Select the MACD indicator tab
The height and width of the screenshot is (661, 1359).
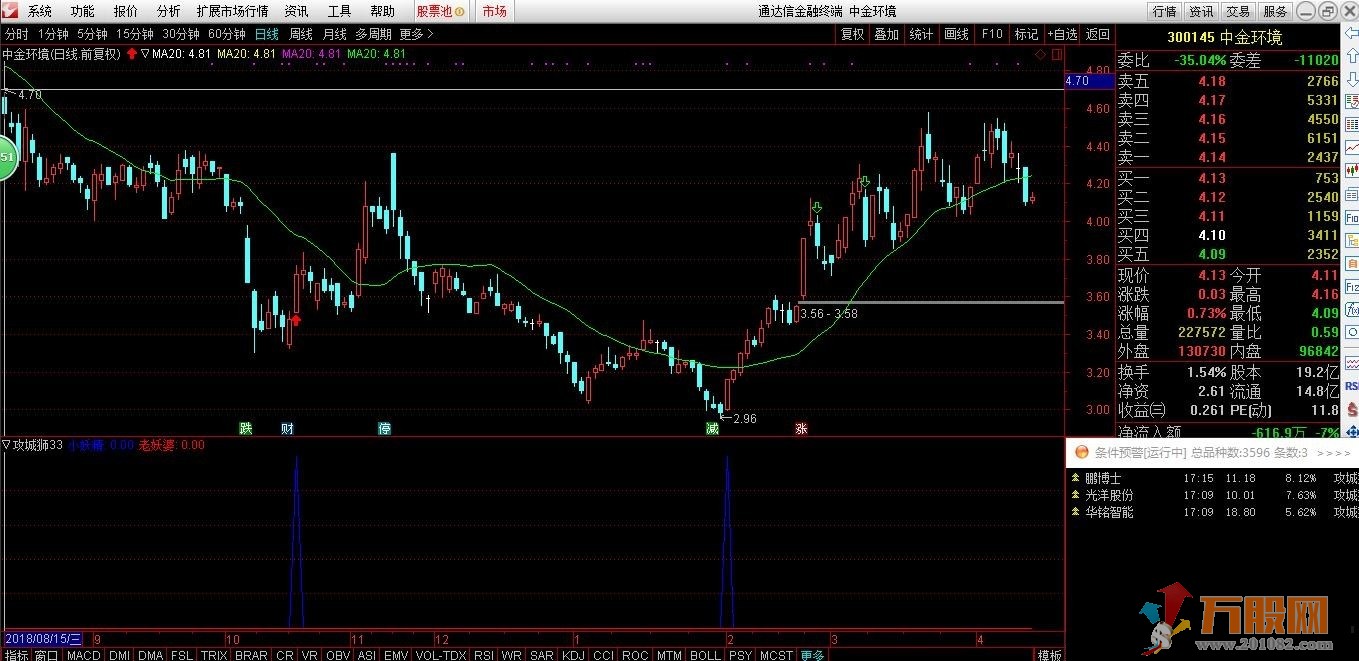[x=84, y=655]
